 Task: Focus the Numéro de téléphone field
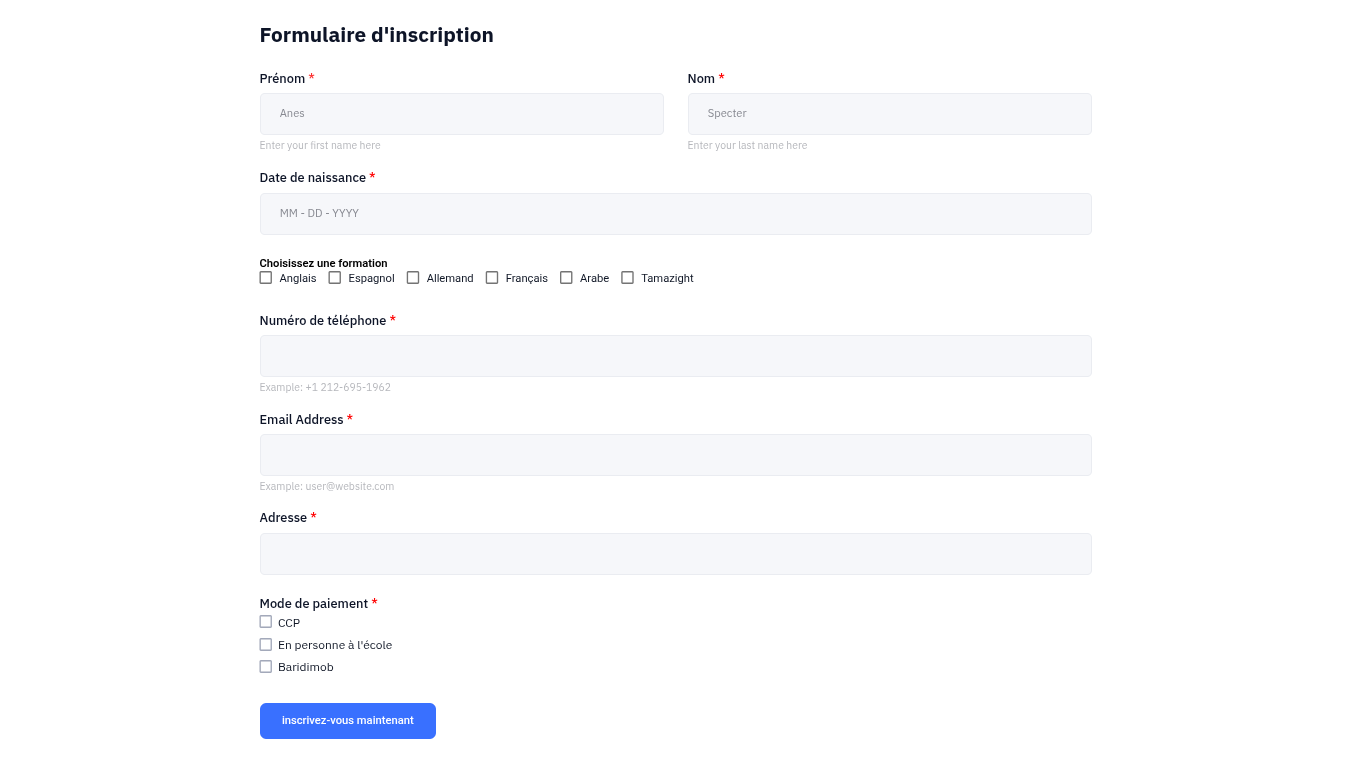click(676, 356)
